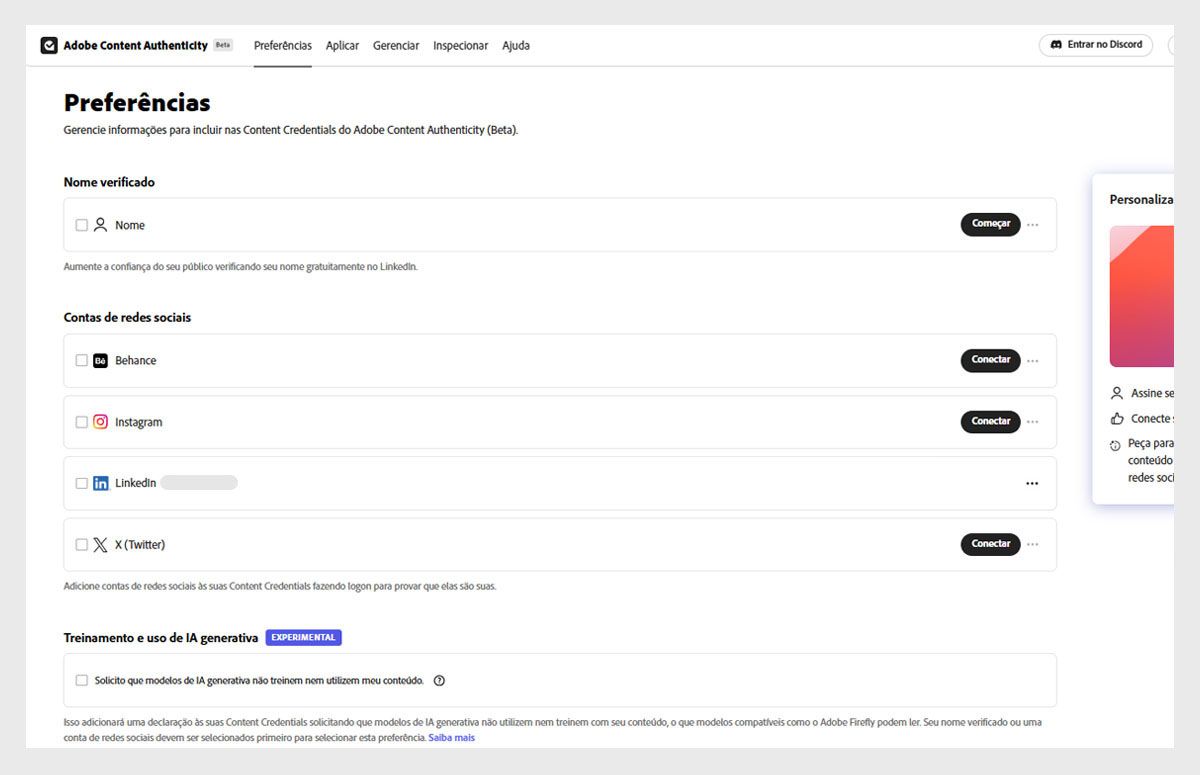The width and height of the screenshot is (1200, 775).
Task: Follow the Saiba mais link
Action: pos(451,738)
